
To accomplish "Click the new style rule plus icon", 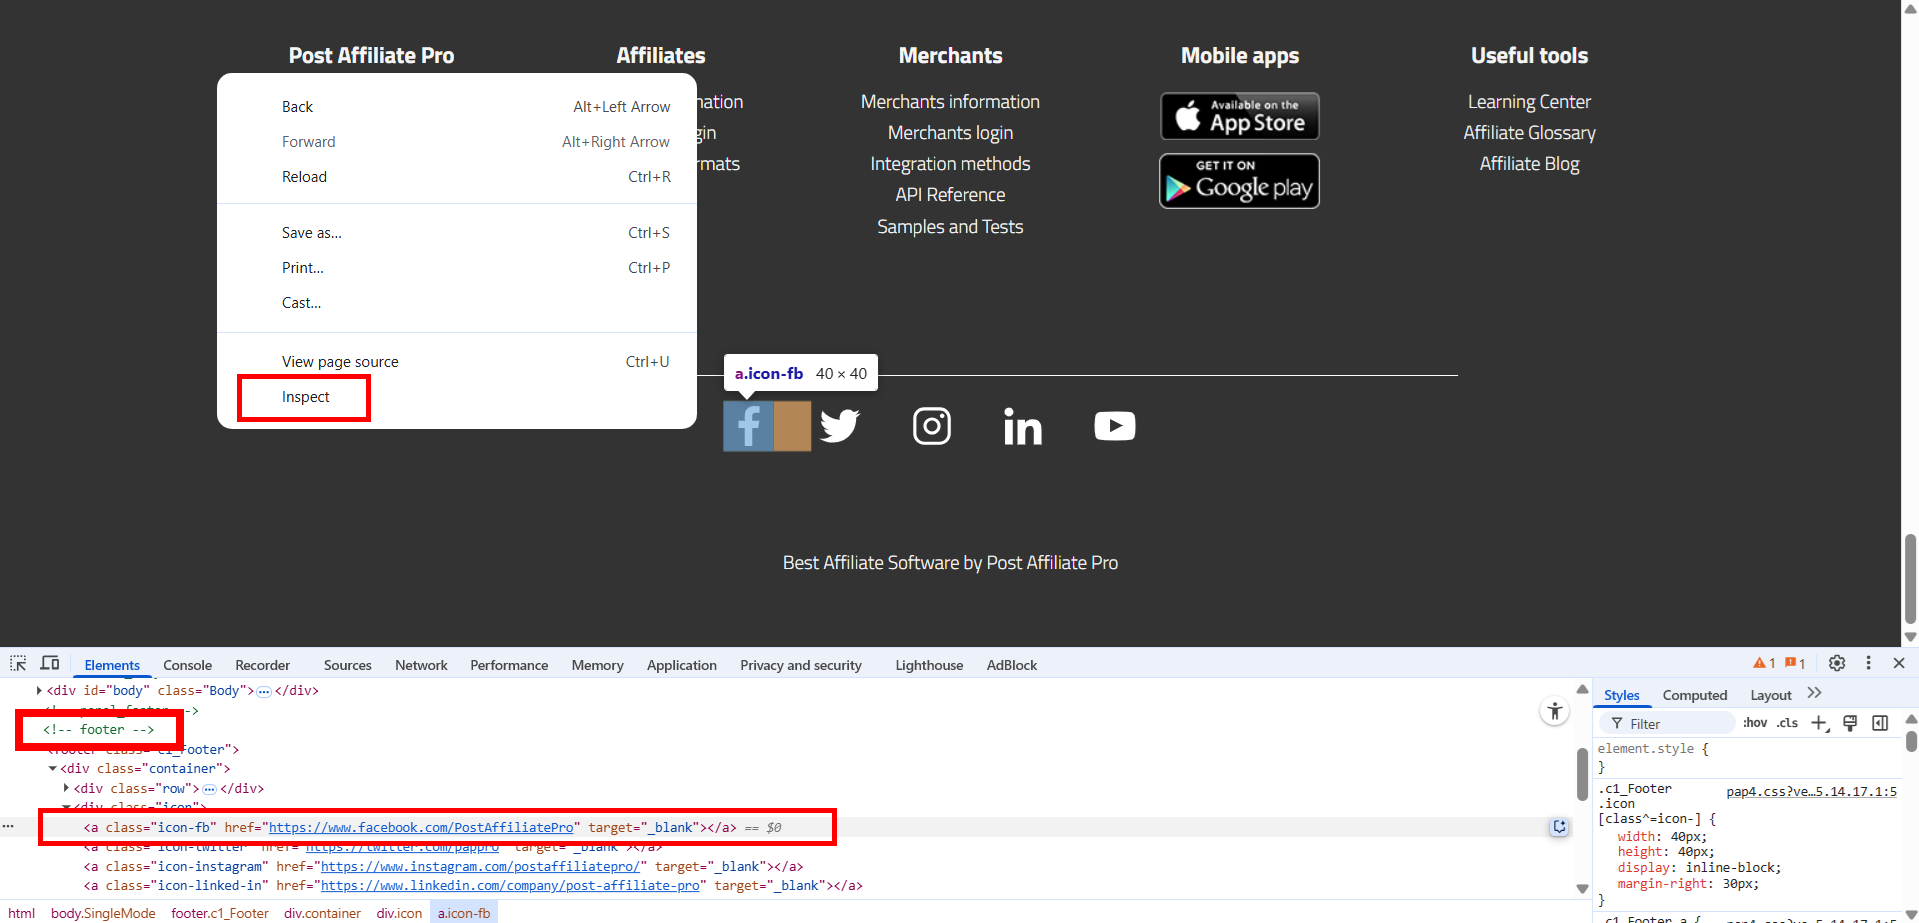I will tap(1820, 723).
